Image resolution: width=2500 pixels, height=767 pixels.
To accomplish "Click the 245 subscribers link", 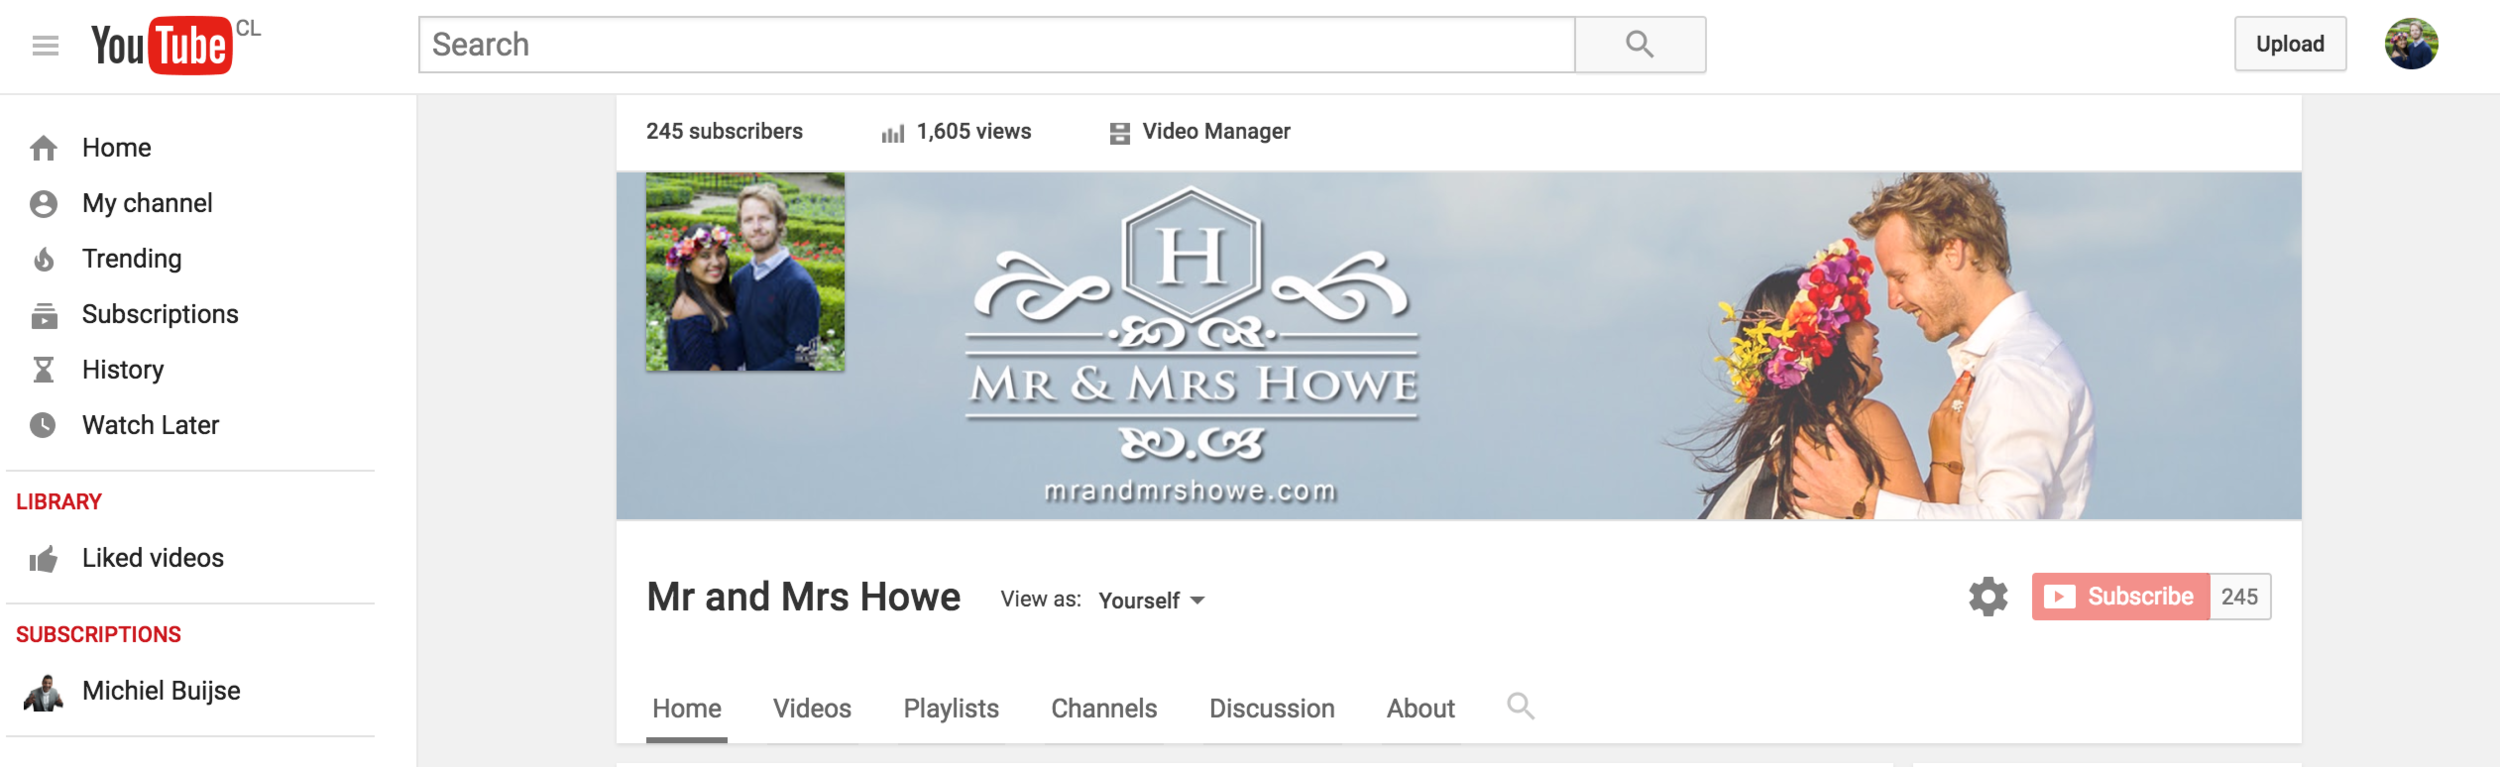I will pos(724,132).
